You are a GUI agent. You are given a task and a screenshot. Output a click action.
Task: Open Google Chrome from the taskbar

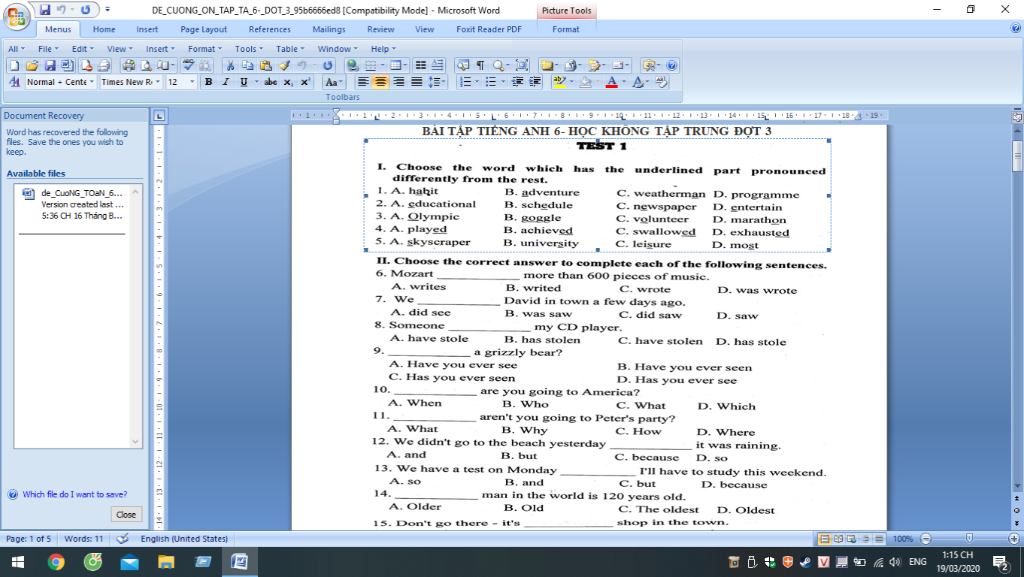[56, 561]
